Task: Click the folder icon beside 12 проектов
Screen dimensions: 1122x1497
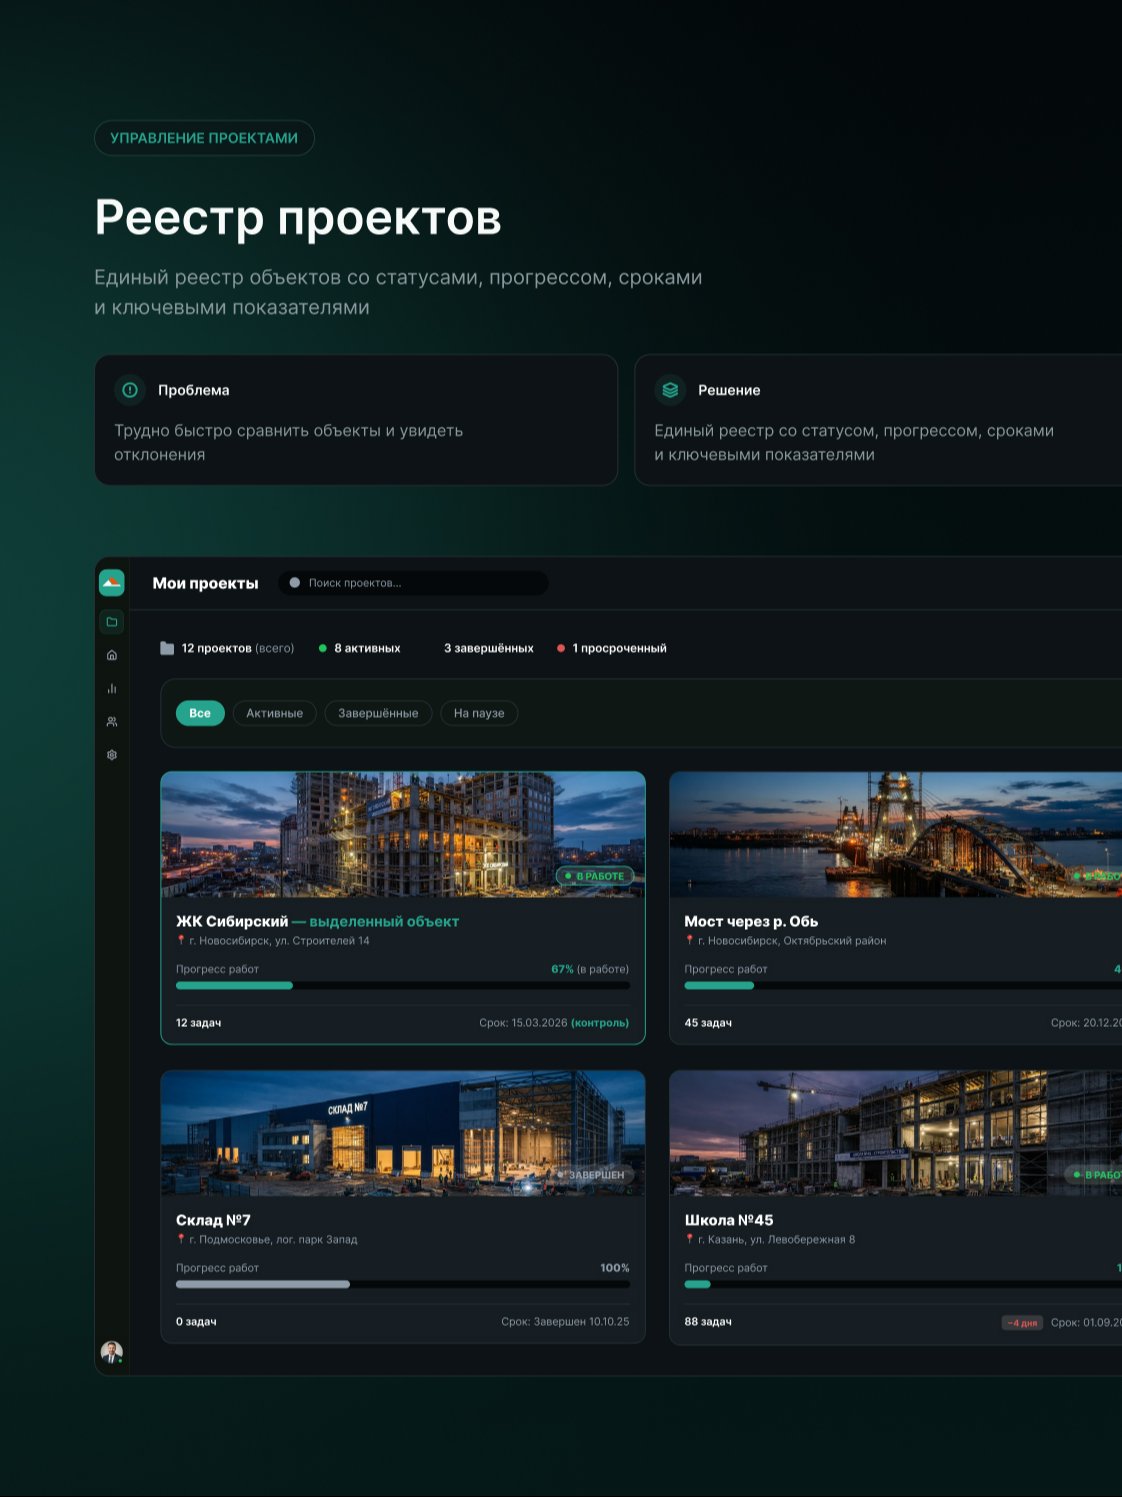Action: 167,648
